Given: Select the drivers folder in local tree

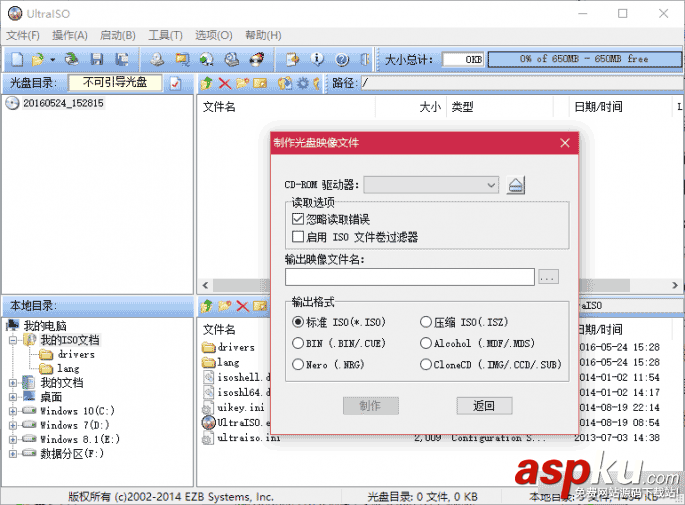Looking at the screenshot, I should click(x=76, y=354).
